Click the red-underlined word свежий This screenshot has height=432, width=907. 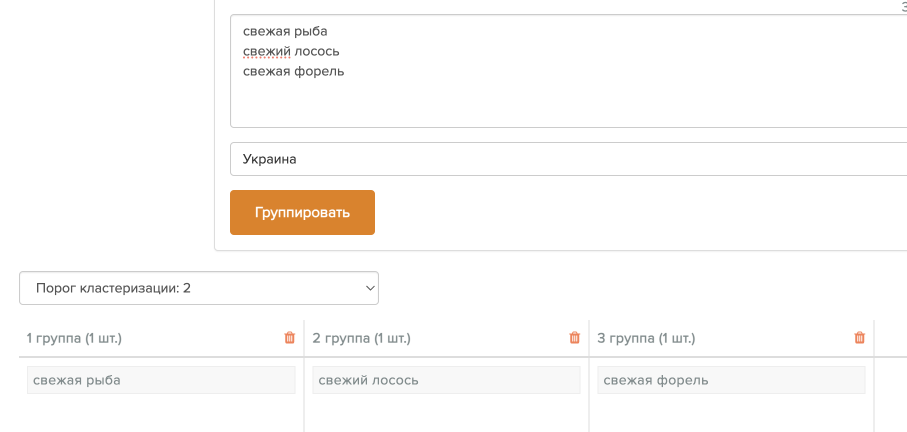click(266, 51)
